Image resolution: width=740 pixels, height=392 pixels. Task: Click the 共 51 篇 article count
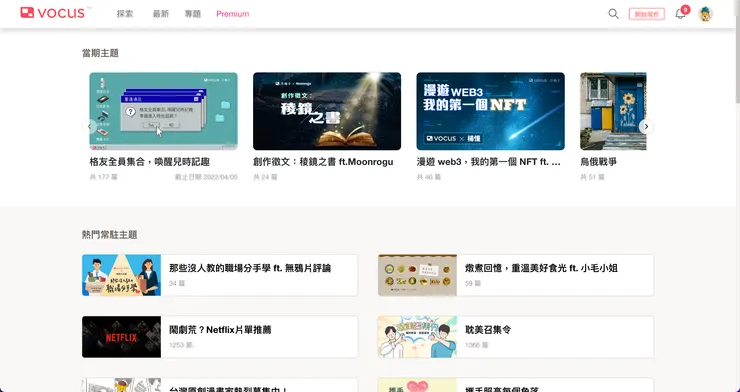click(x=592, y=177)
